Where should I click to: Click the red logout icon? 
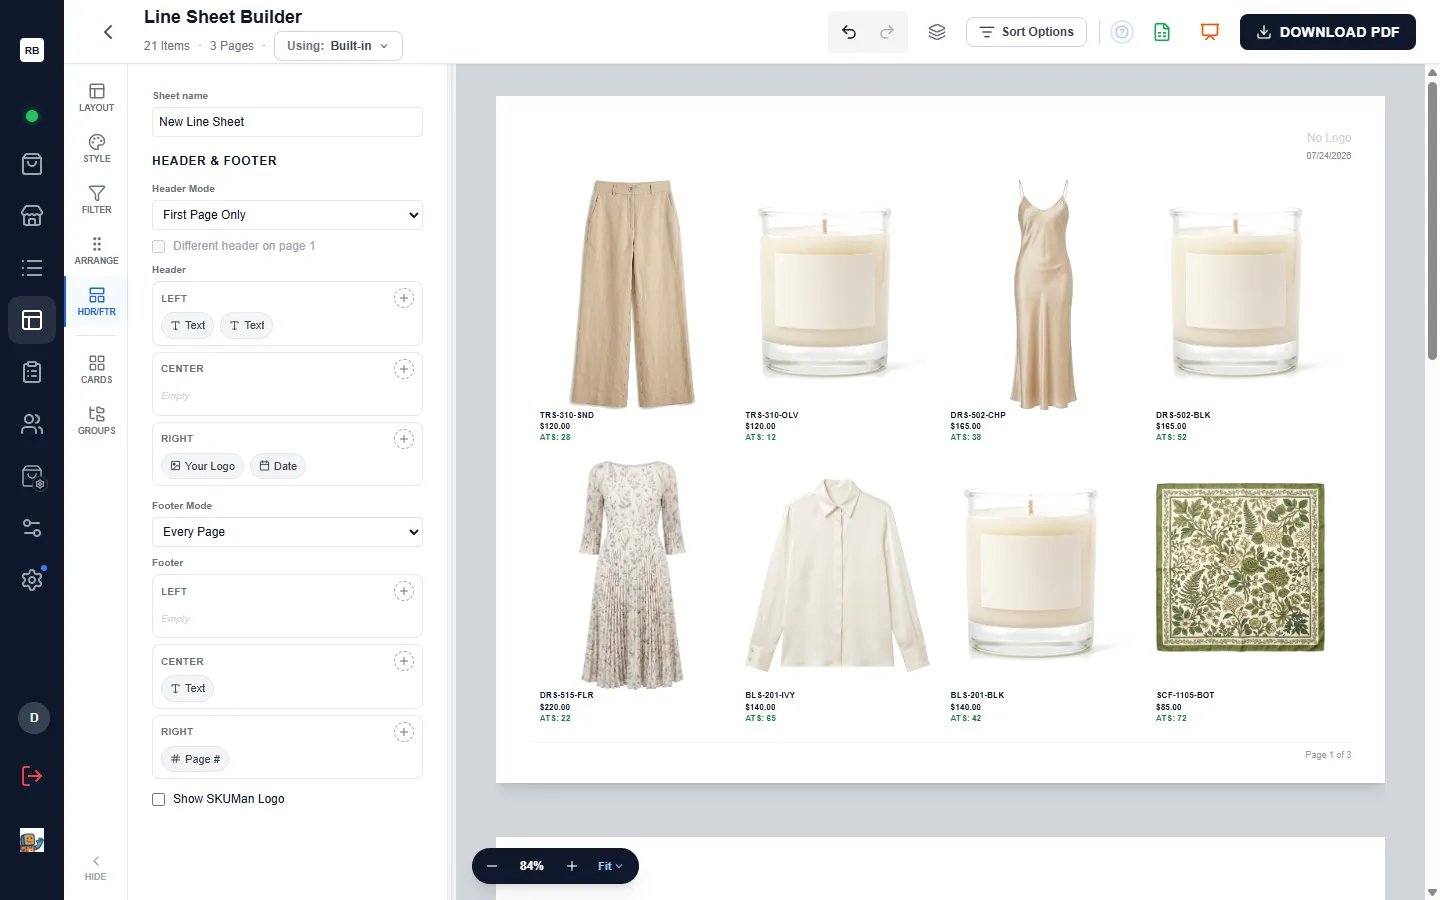pos(32,776)
